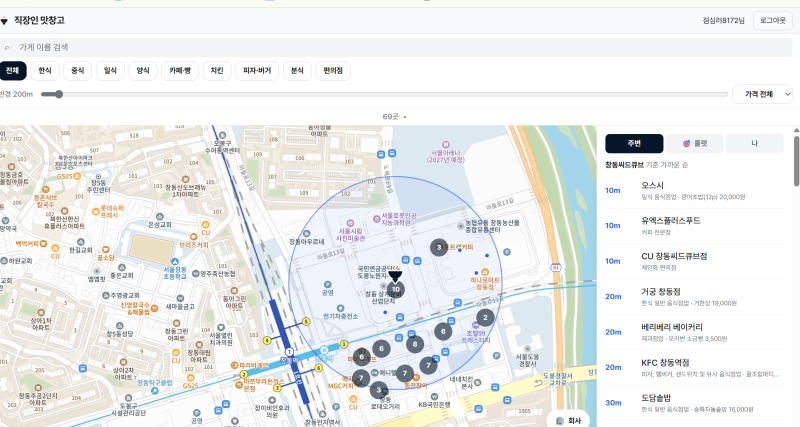Click the 전기차충전소 charging station icon
Screen dimensions: 800x427
(x=340, y=308)
